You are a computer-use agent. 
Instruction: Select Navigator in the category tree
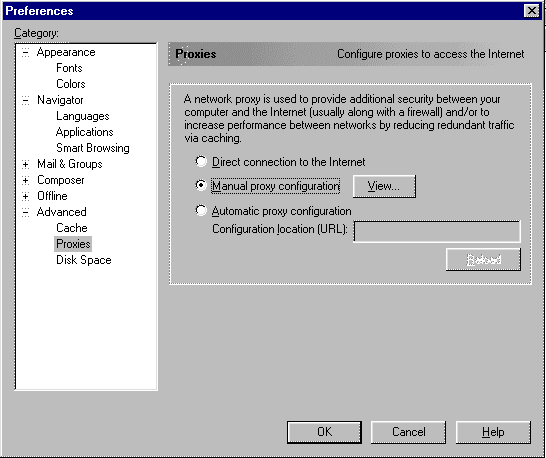click(60, 100)
